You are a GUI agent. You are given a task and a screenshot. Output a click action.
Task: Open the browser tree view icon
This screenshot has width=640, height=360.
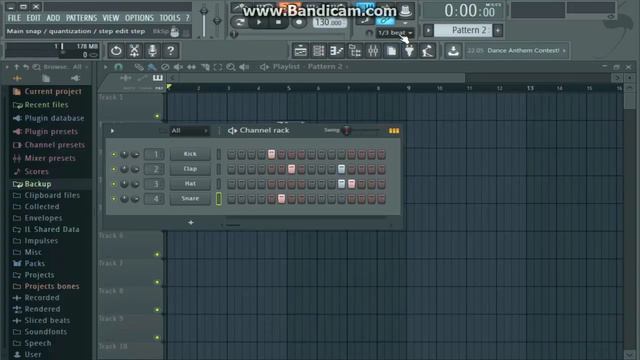click(x=355, y=51)
